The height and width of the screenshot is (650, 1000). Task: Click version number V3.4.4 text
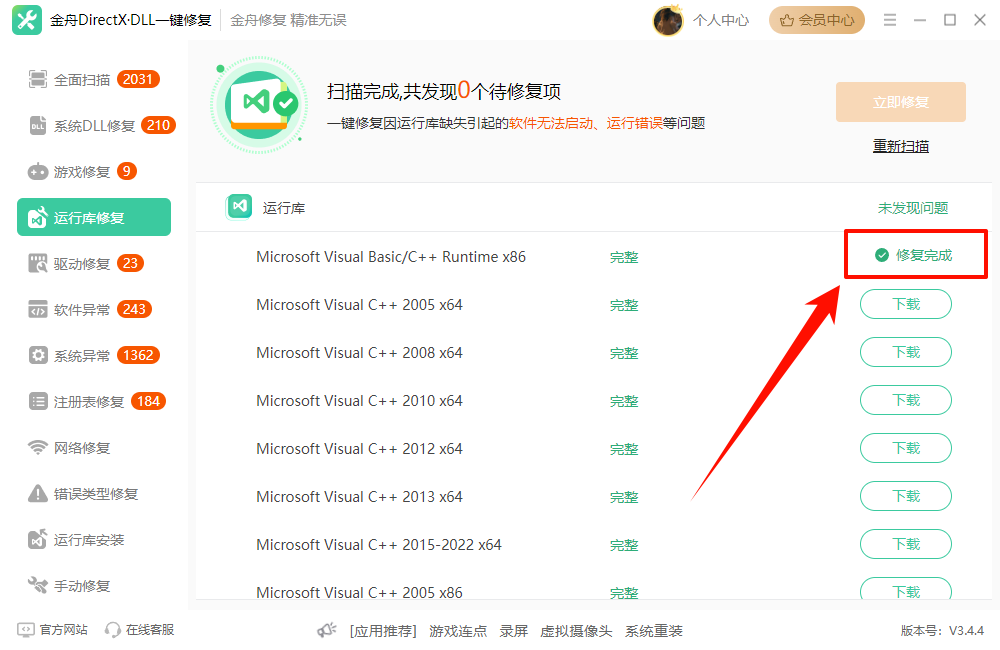click(x=966, y=631)
